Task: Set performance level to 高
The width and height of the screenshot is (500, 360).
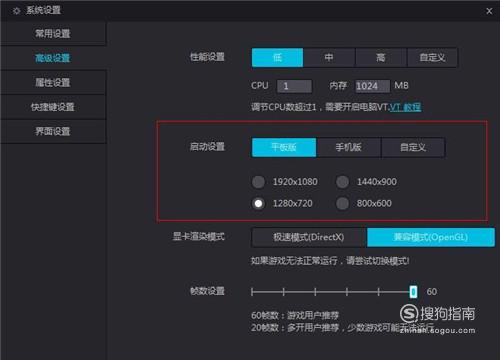Action: click(x=381, y=58)
